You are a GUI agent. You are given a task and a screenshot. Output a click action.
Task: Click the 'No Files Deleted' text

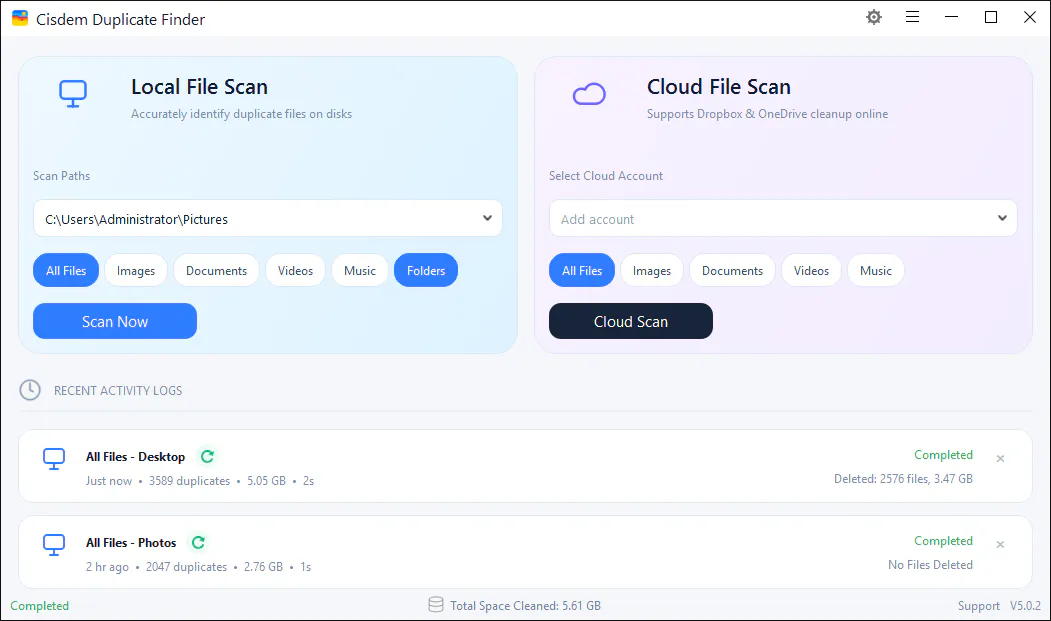(930, 565)
